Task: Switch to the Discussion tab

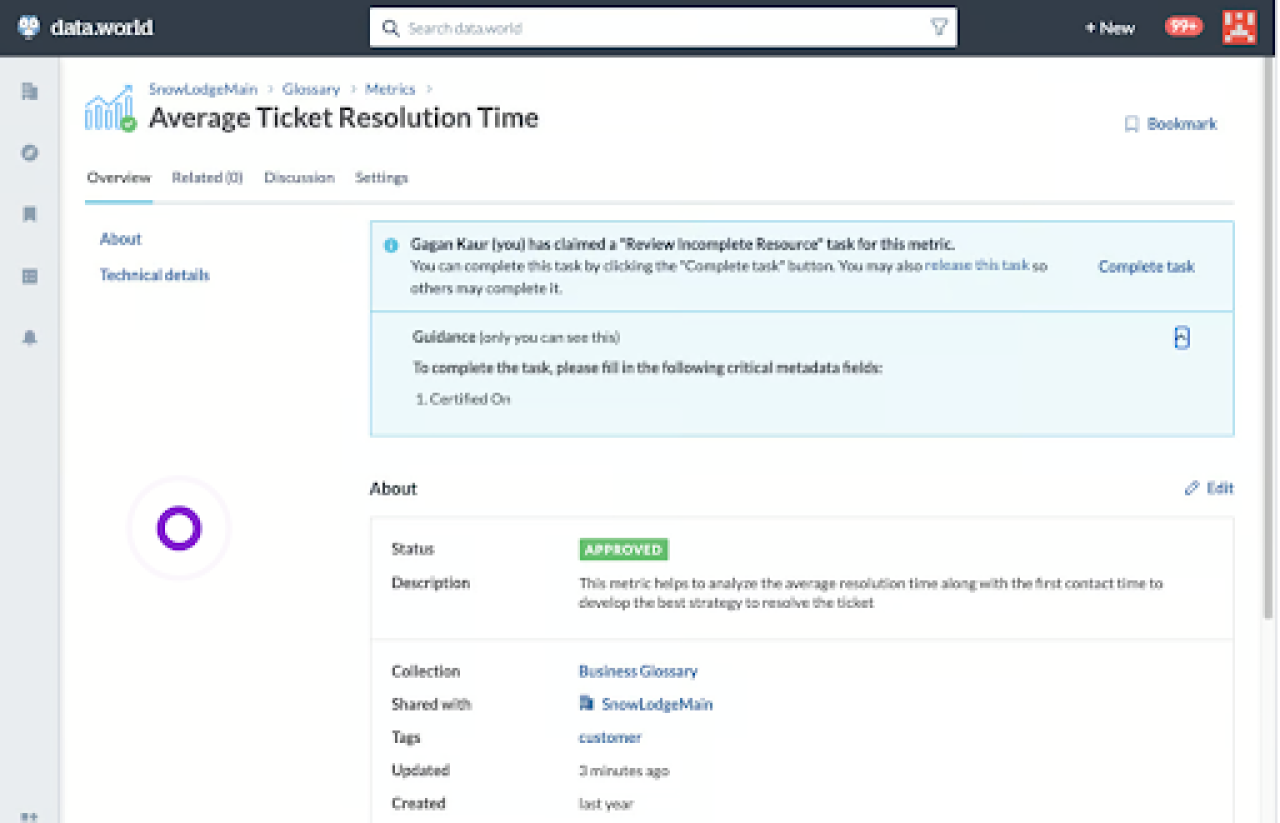Action: click(299, 178)
